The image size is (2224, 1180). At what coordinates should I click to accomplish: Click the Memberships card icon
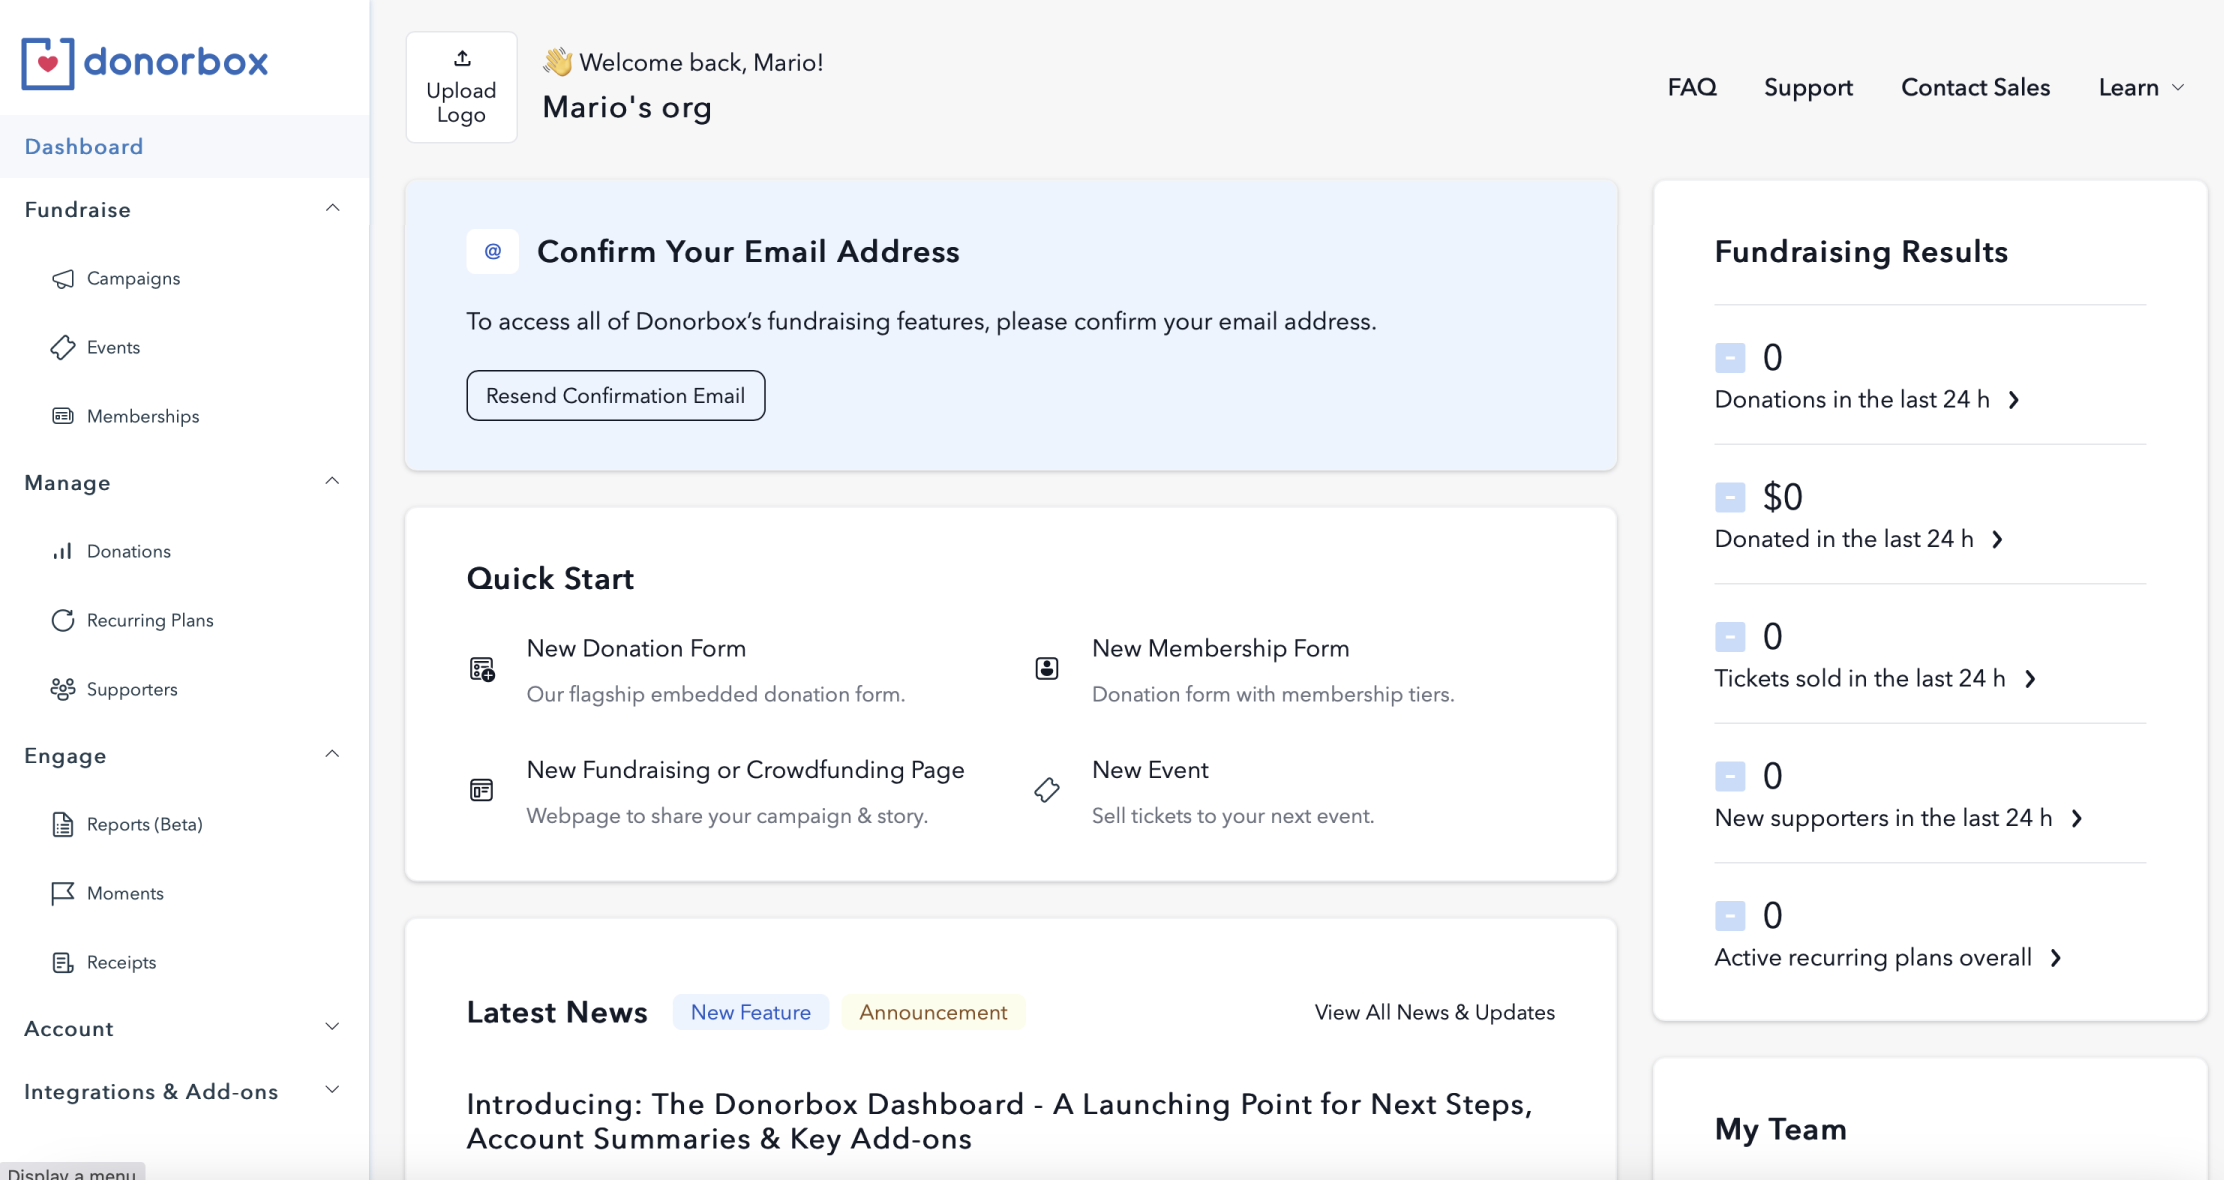63,416
